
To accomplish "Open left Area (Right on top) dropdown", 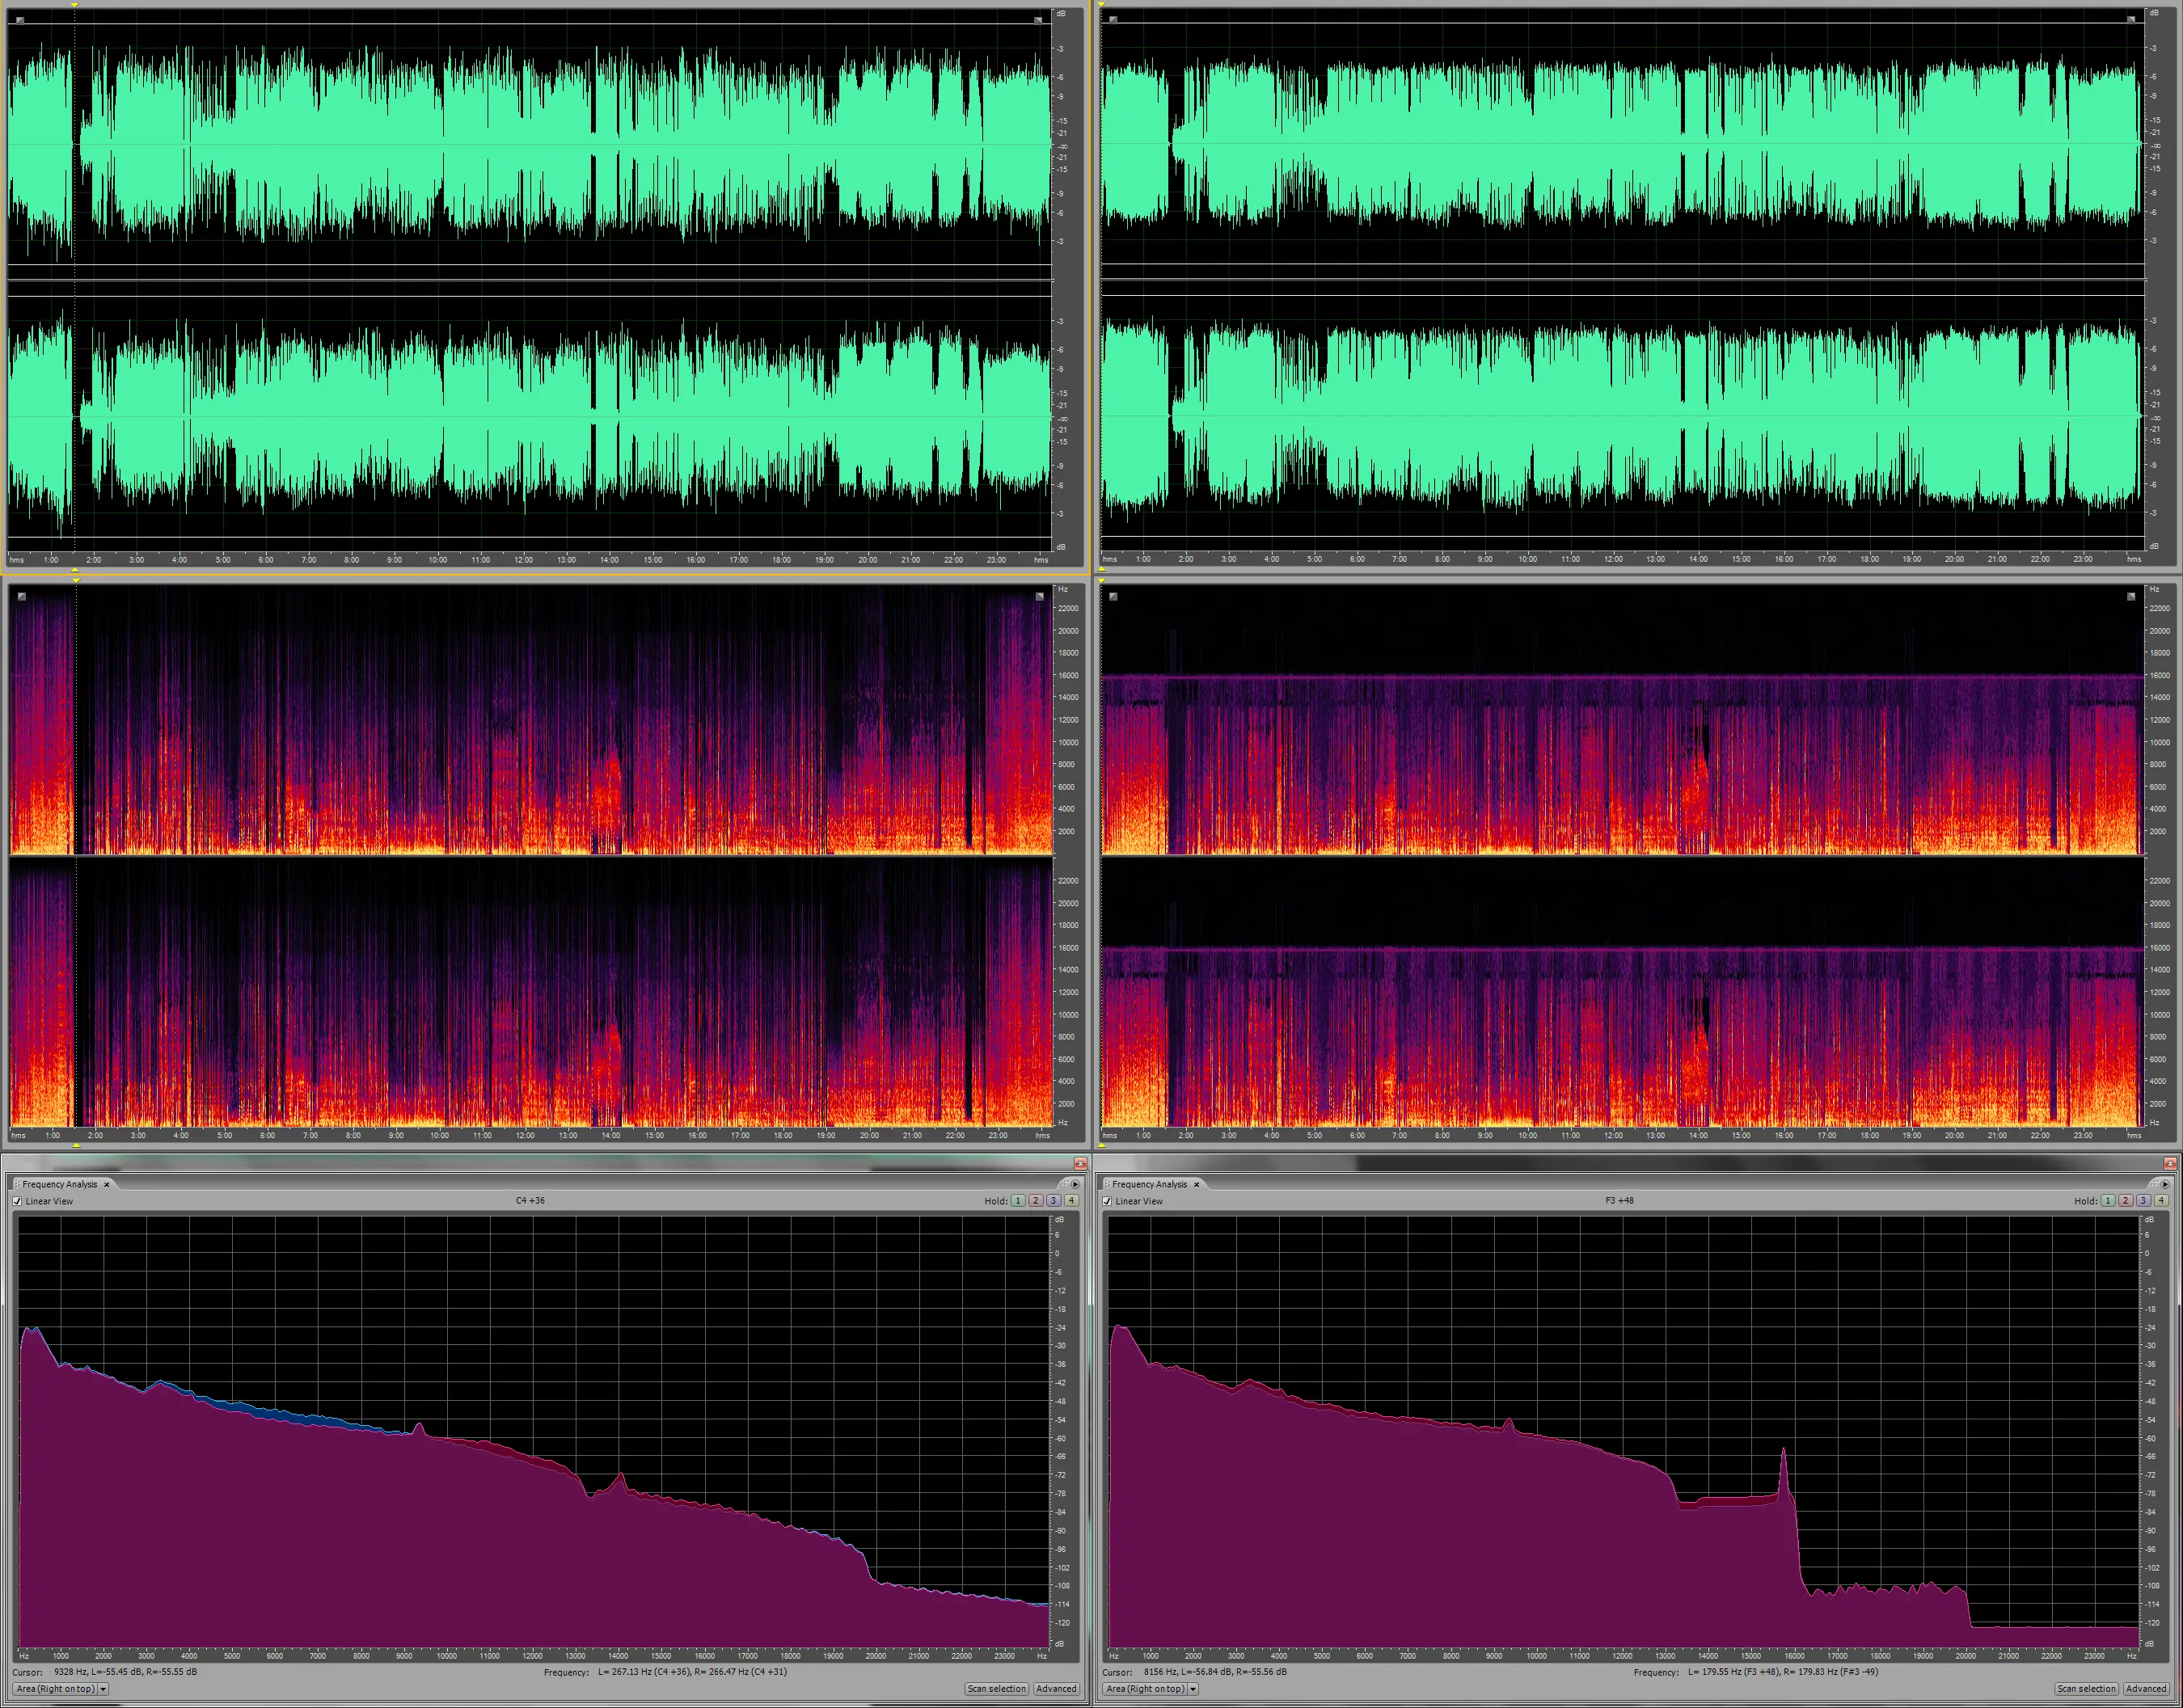I will [55, 1689].
